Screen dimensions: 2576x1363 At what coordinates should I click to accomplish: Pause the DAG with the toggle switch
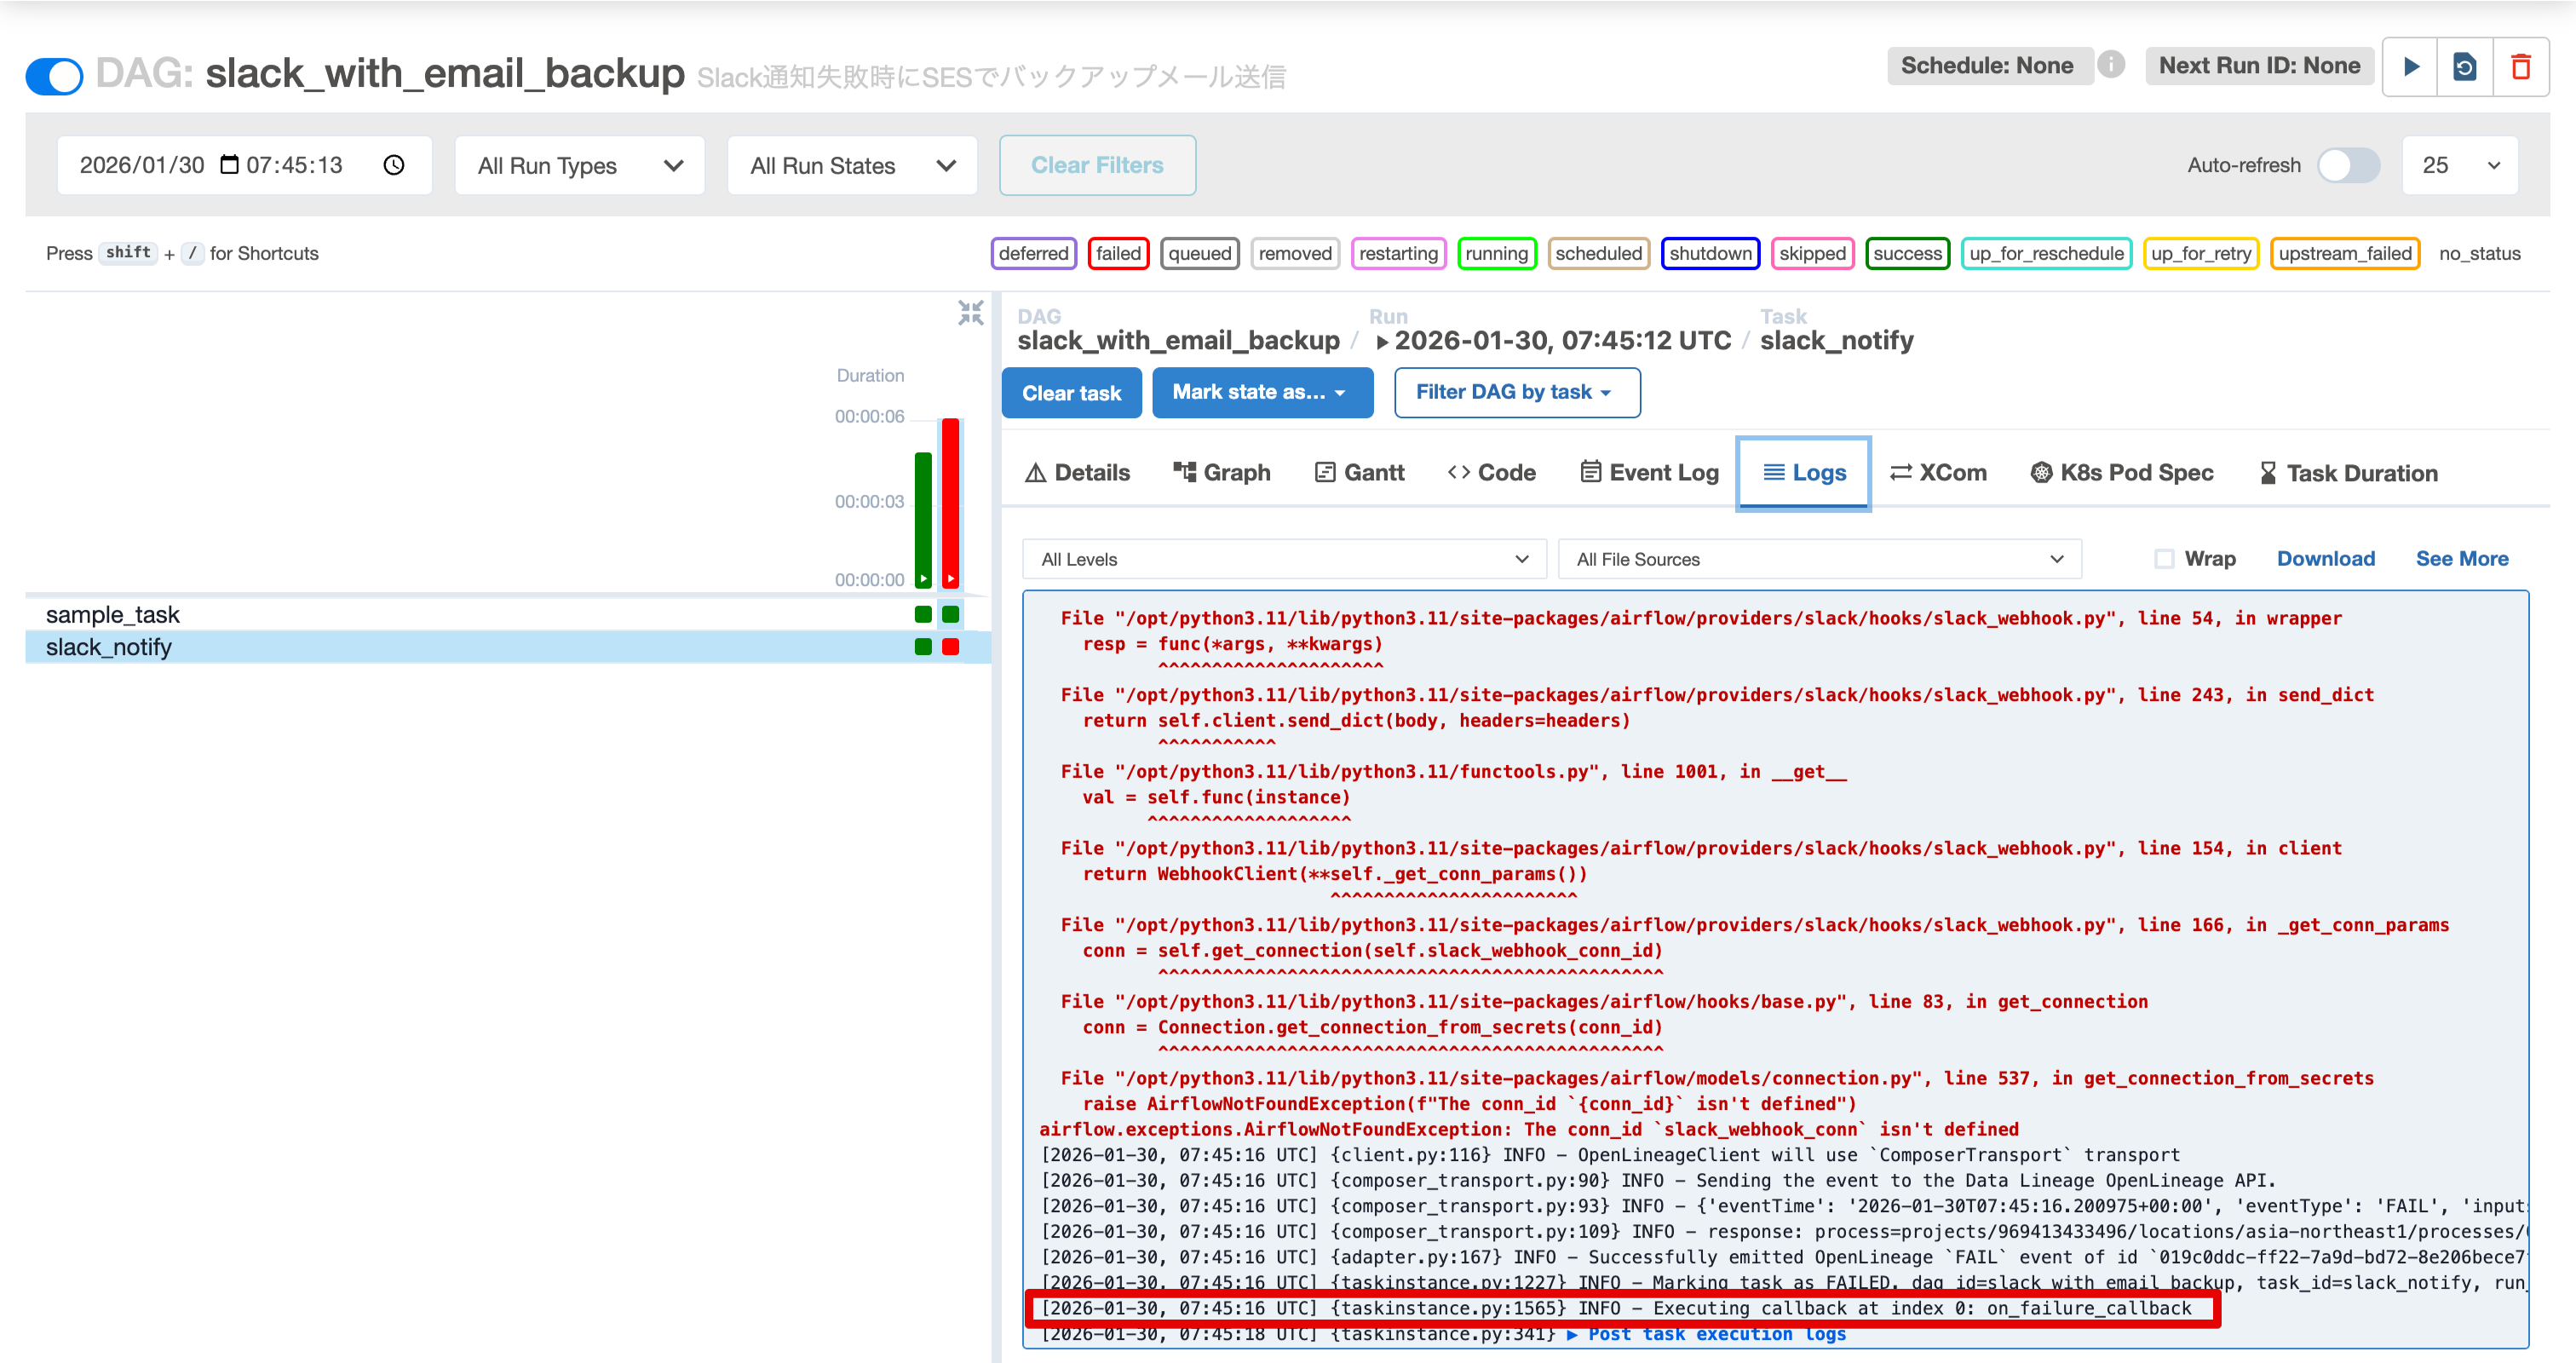point(54,75)
